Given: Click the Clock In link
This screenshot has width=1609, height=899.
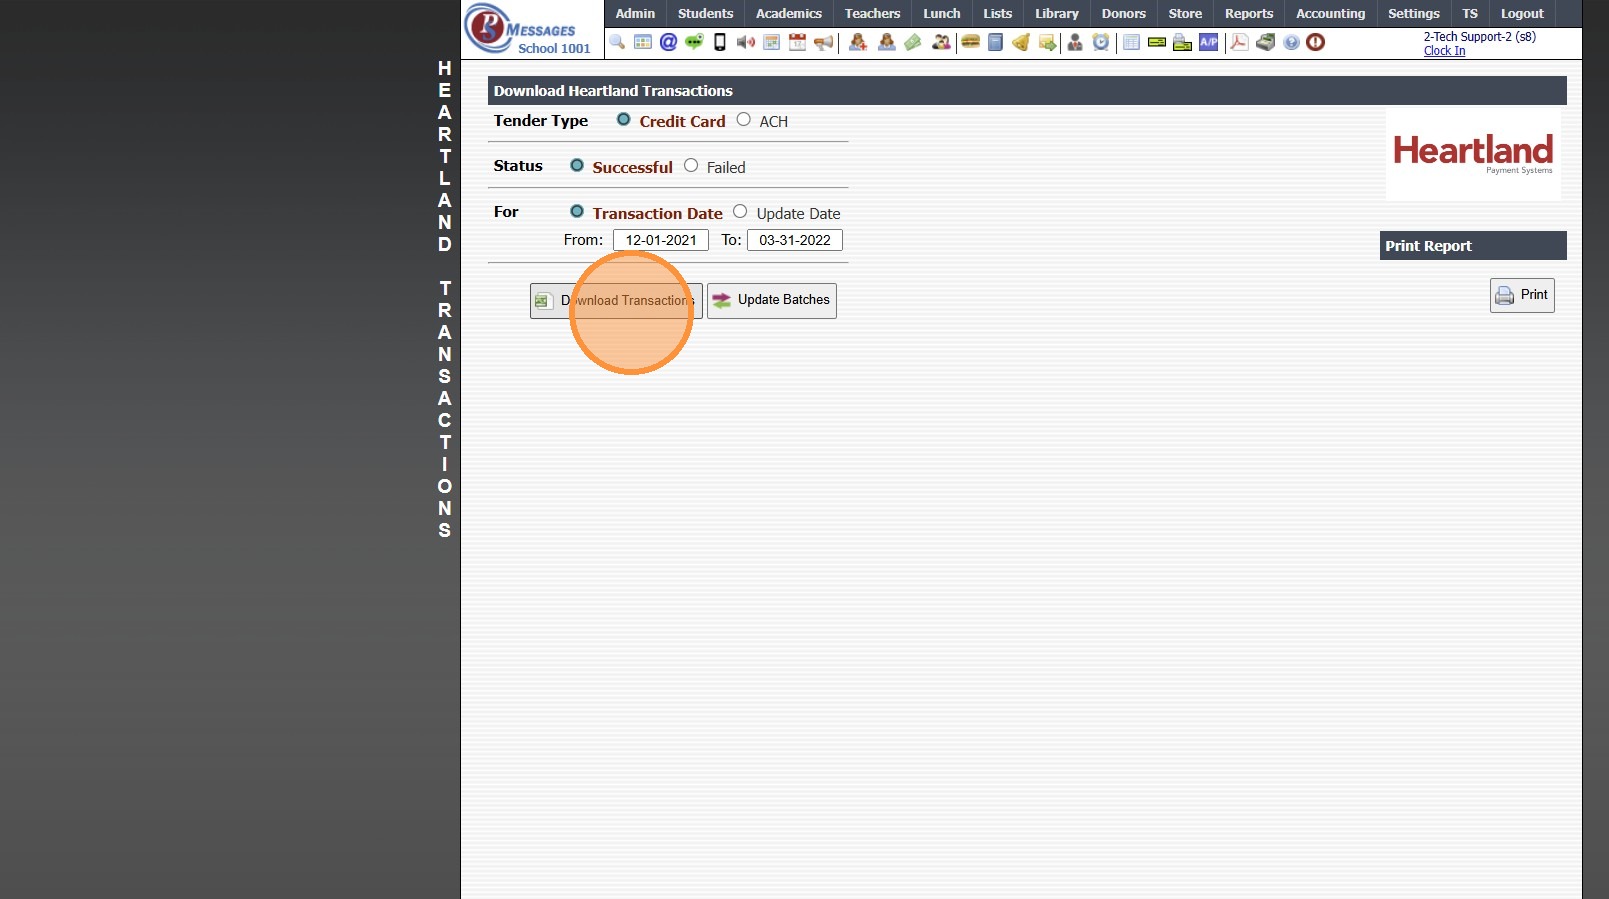Looking at the screenshot, I should [x=1445, y=51].
